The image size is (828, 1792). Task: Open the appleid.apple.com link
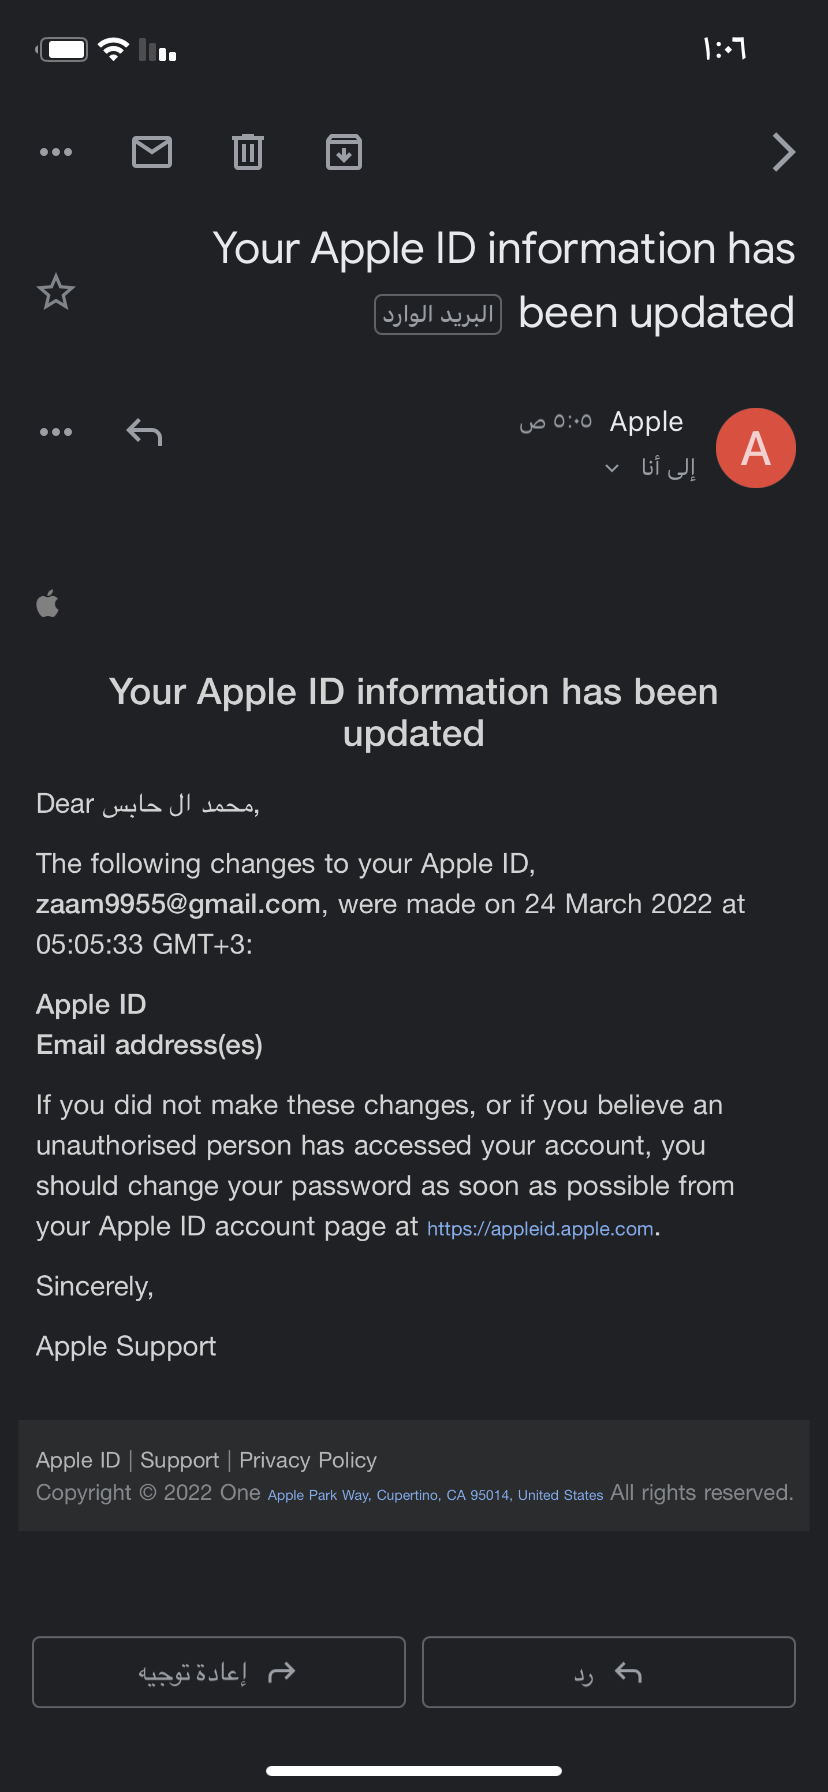pyautogui.click(x=540, y=1228)
